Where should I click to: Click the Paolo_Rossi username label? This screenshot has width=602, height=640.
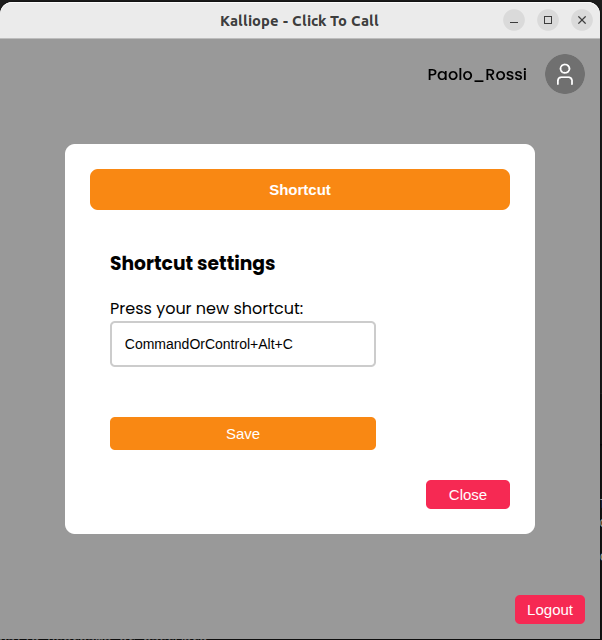point(477,75)
